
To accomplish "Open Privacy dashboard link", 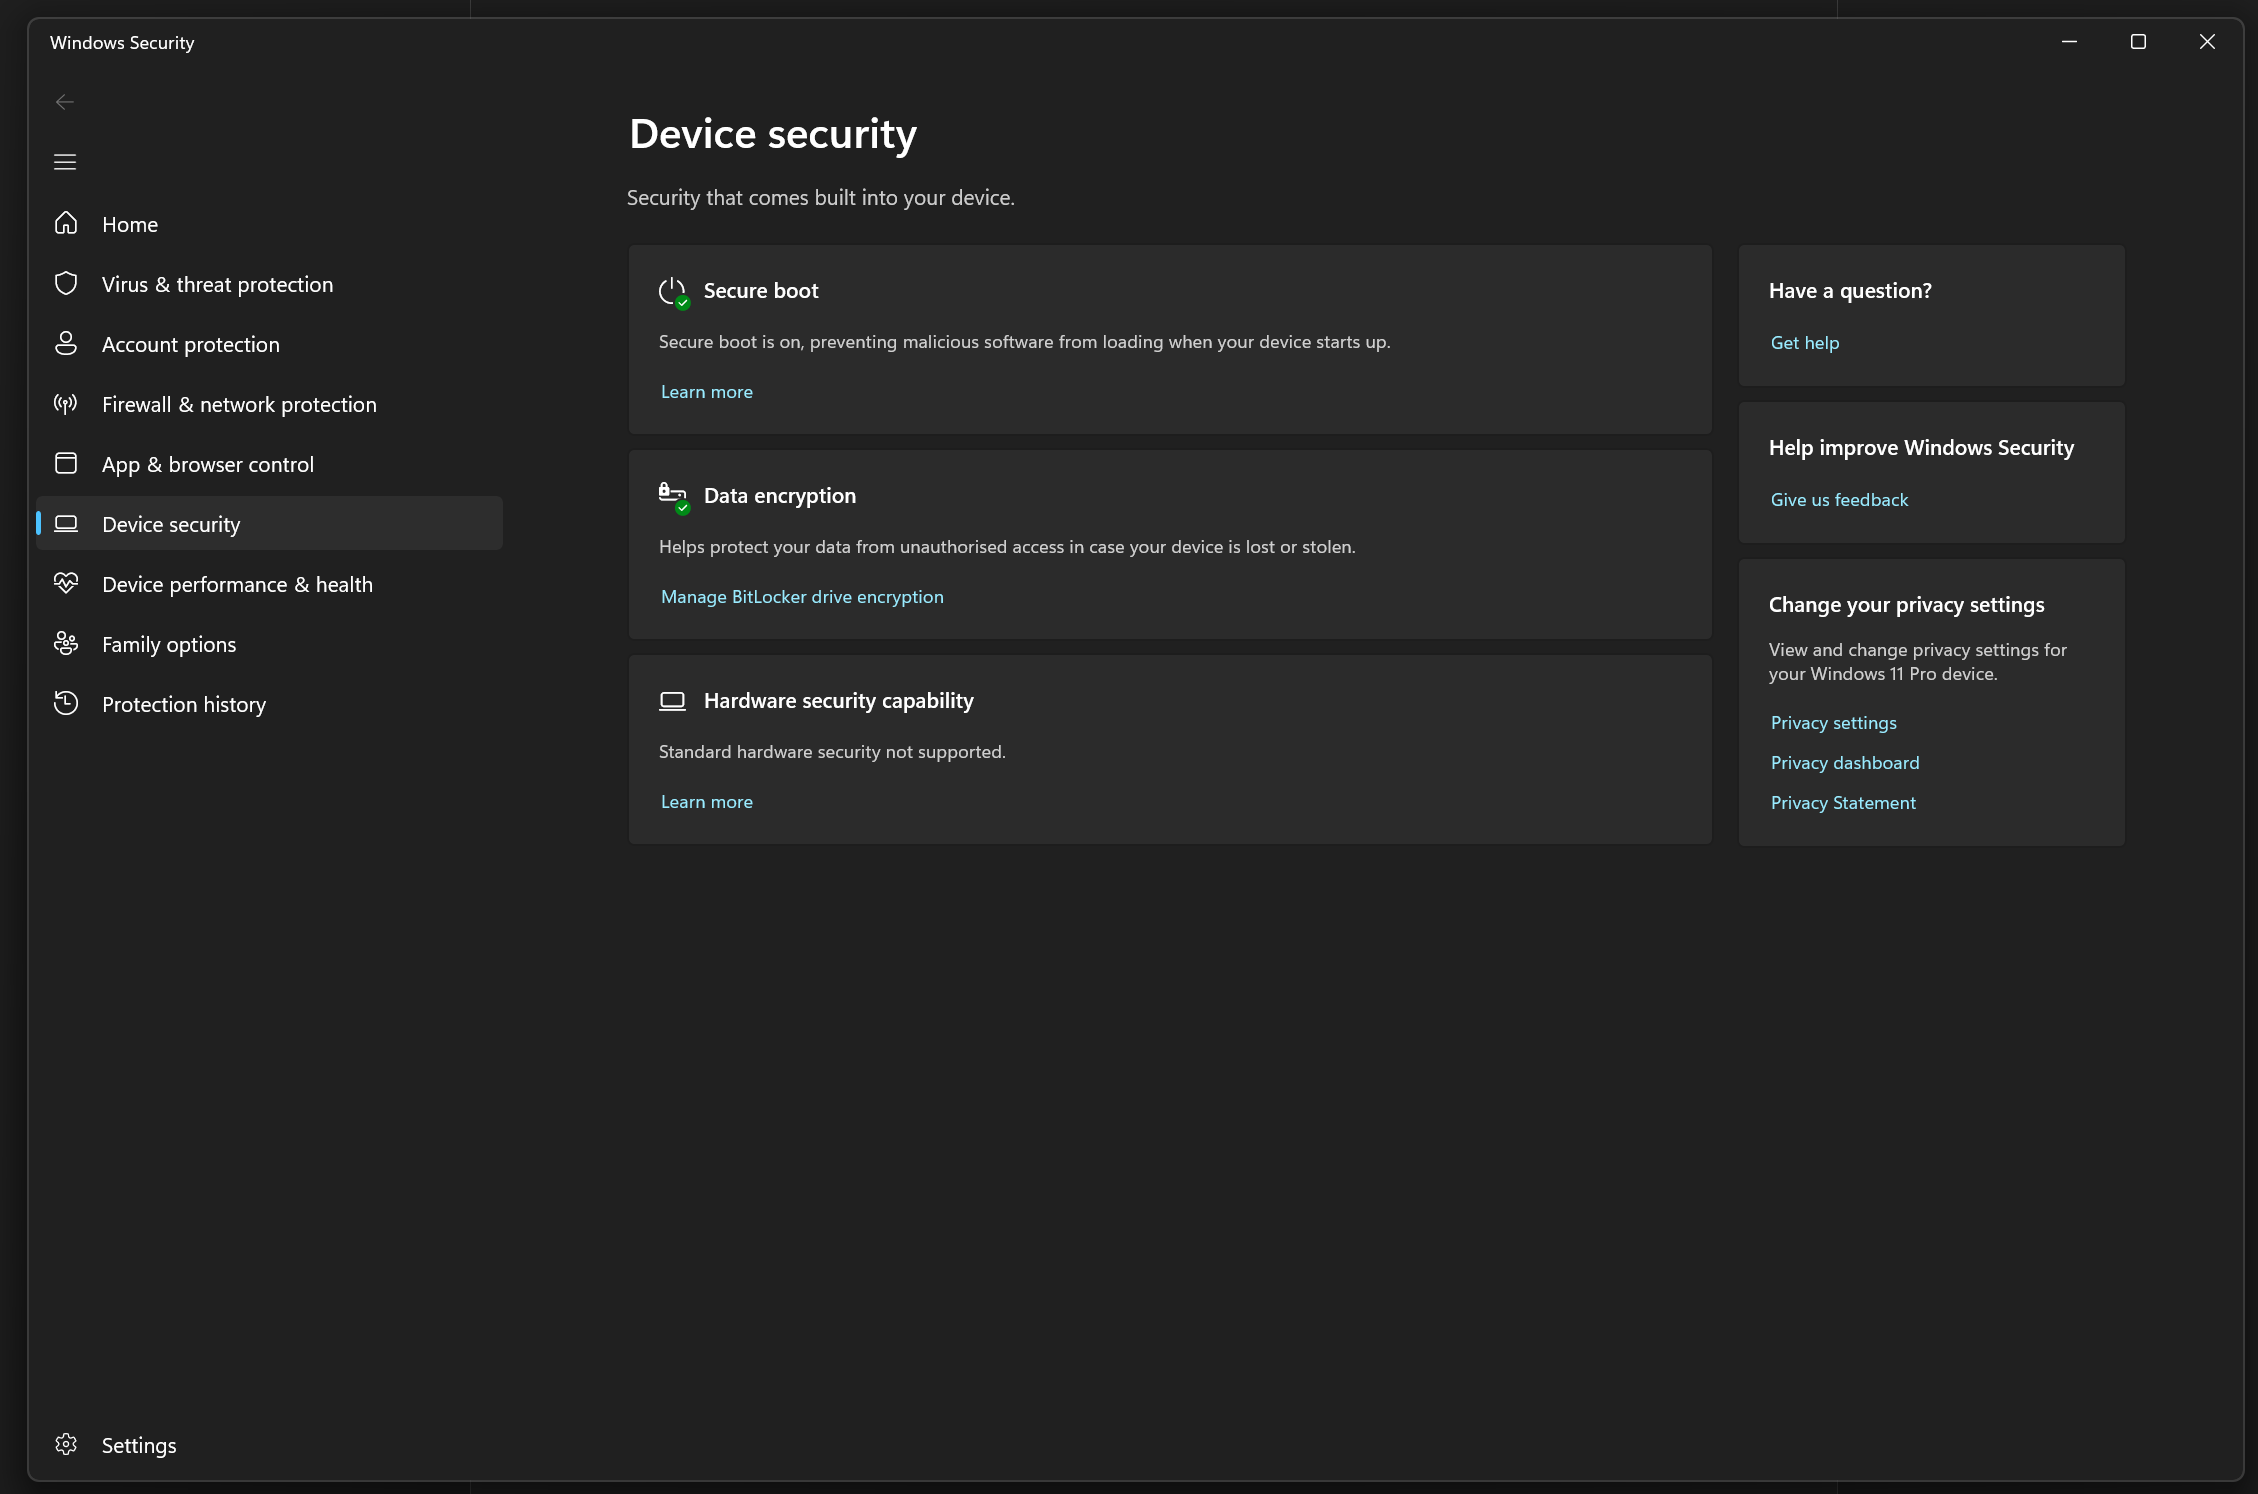I will [1845, 763].
